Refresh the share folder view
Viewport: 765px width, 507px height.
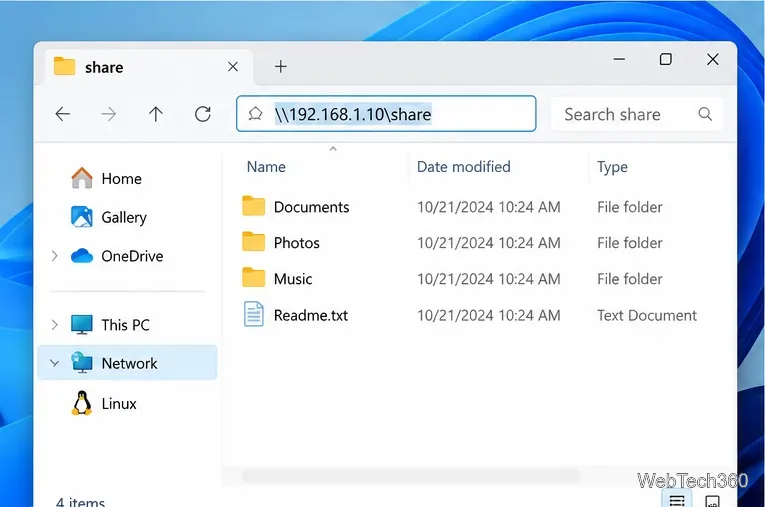pos(202,114)
